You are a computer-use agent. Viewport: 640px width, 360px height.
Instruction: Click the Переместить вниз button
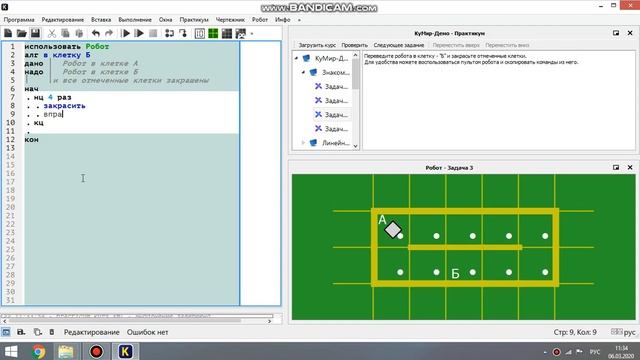click(507, 45)
